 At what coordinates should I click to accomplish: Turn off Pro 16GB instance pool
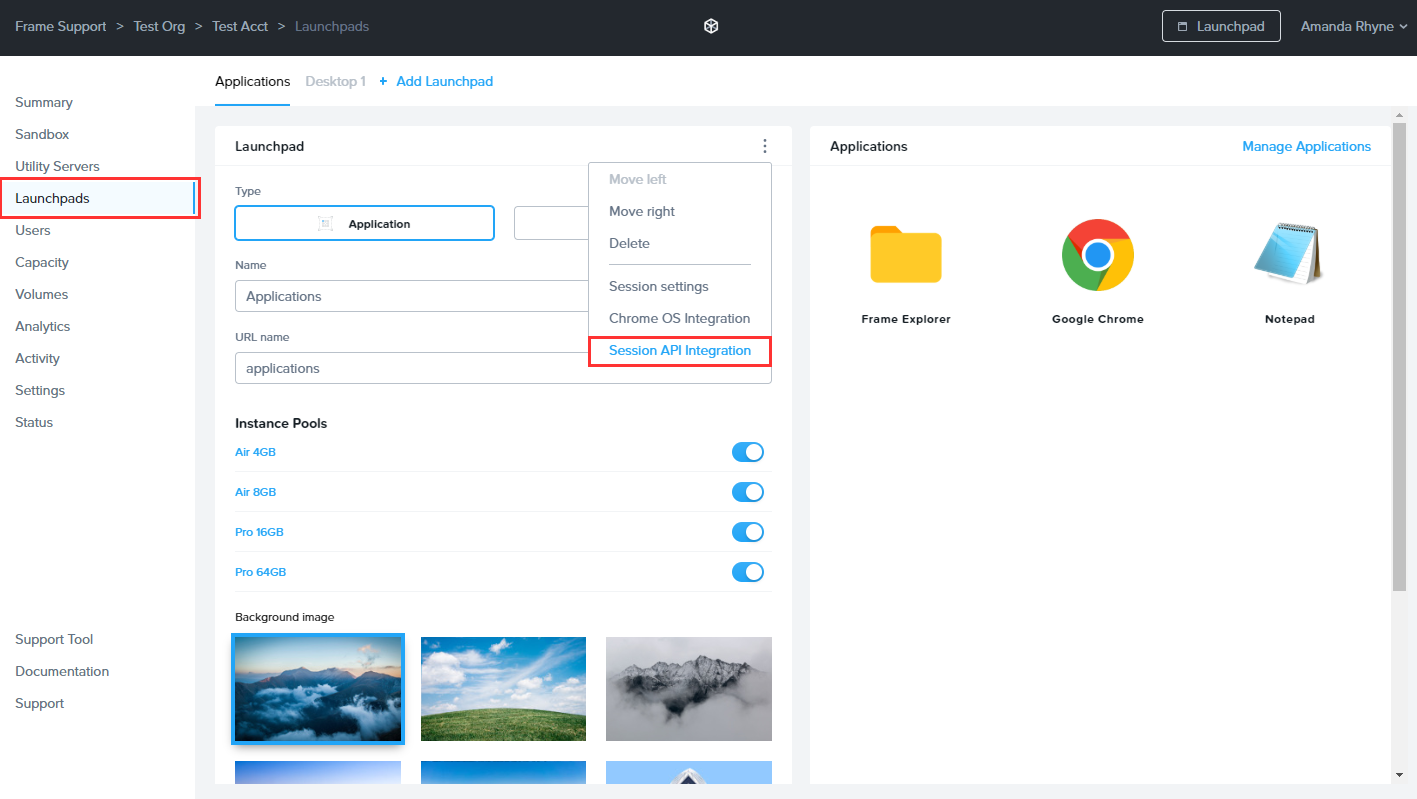tap(747, 532)
